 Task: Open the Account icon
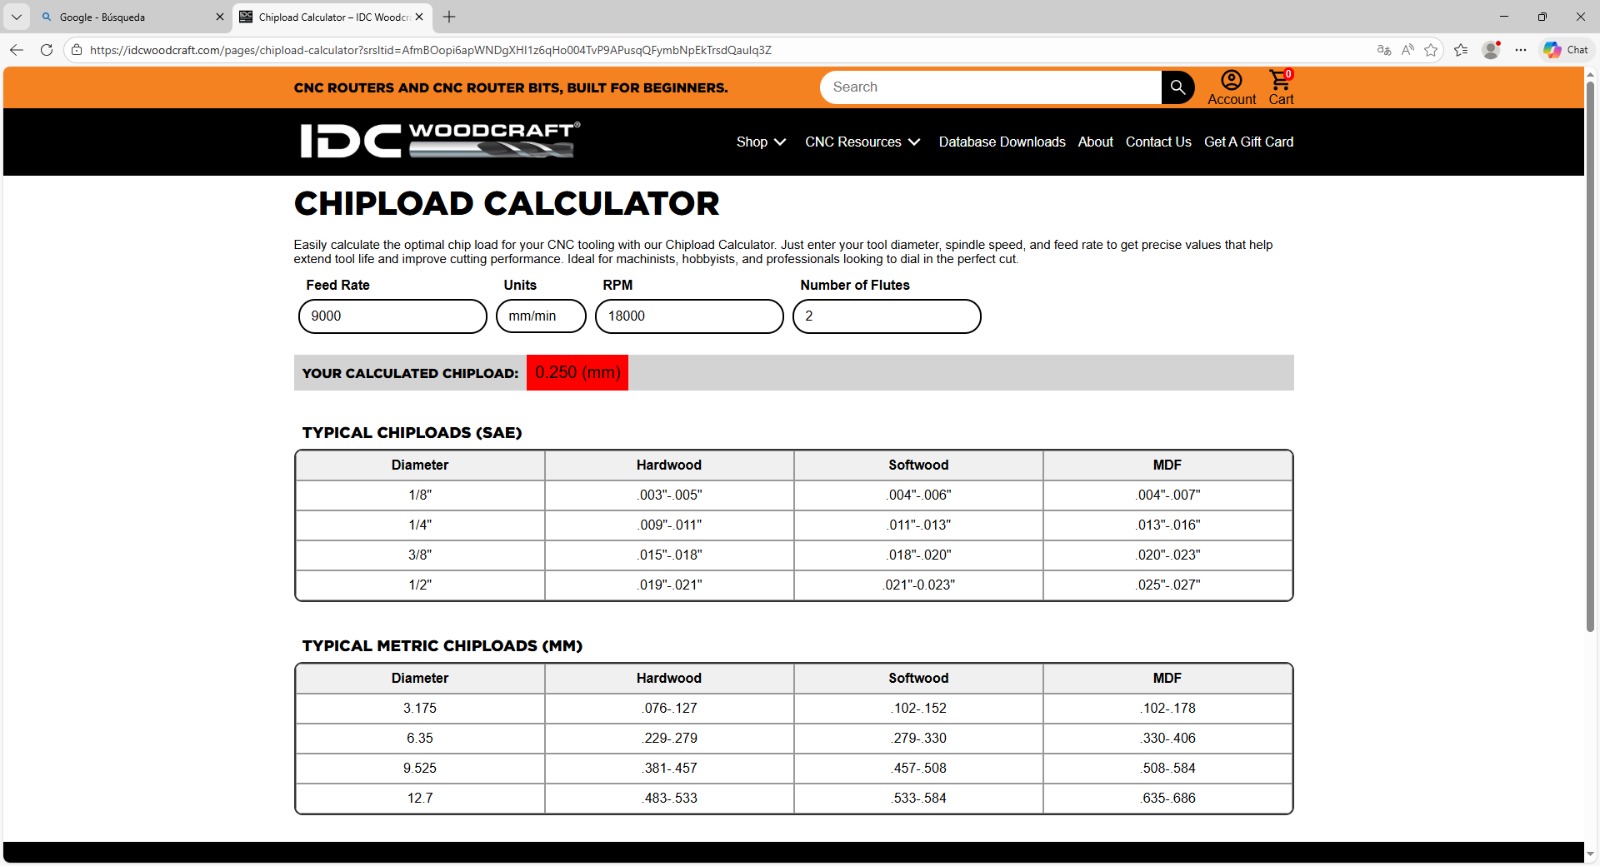(1231, 87)
